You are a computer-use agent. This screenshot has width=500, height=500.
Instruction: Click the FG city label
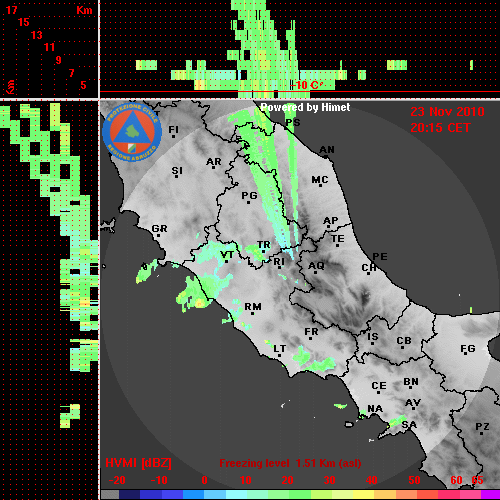[x=468, y=349]
